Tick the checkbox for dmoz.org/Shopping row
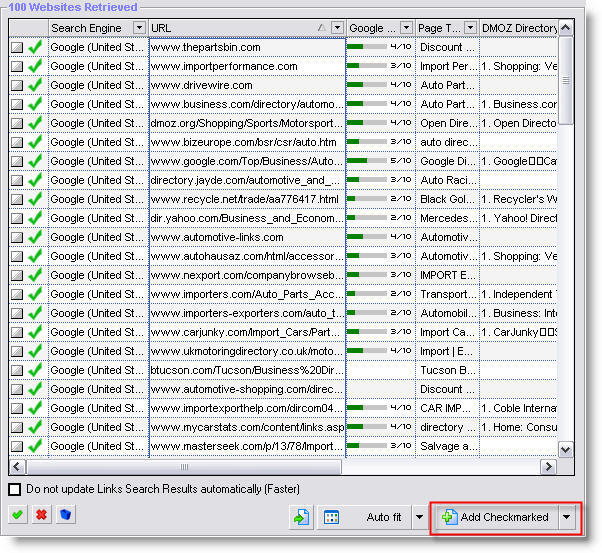602x553 pixels. point(17,124)
